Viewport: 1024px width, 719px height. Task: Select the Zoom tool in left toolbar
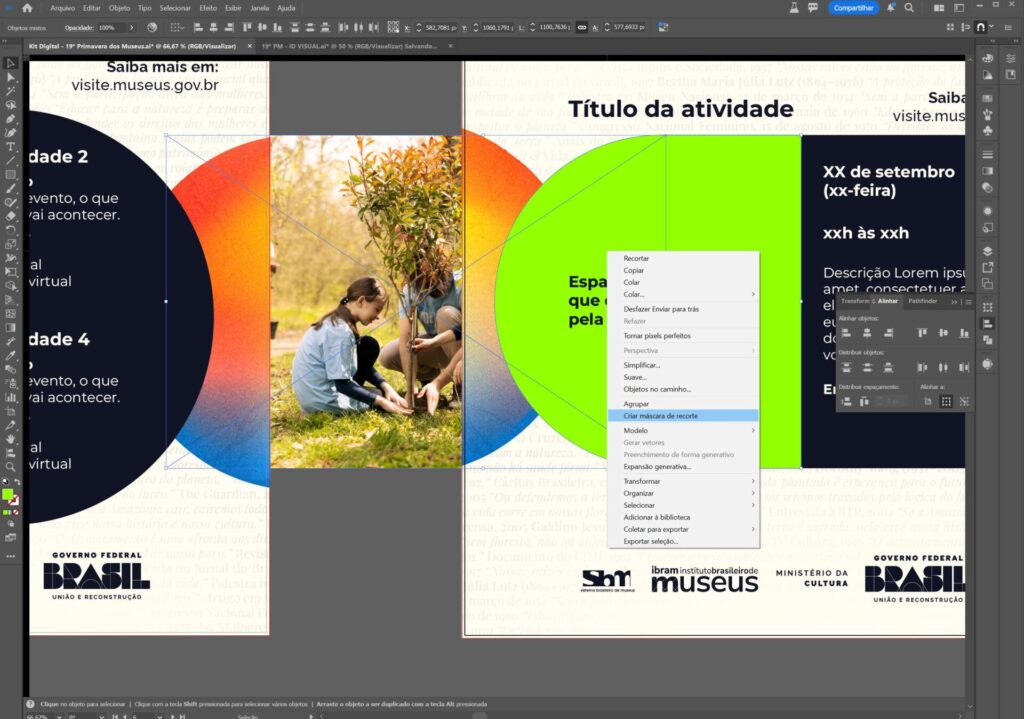(x=11, y=466)
